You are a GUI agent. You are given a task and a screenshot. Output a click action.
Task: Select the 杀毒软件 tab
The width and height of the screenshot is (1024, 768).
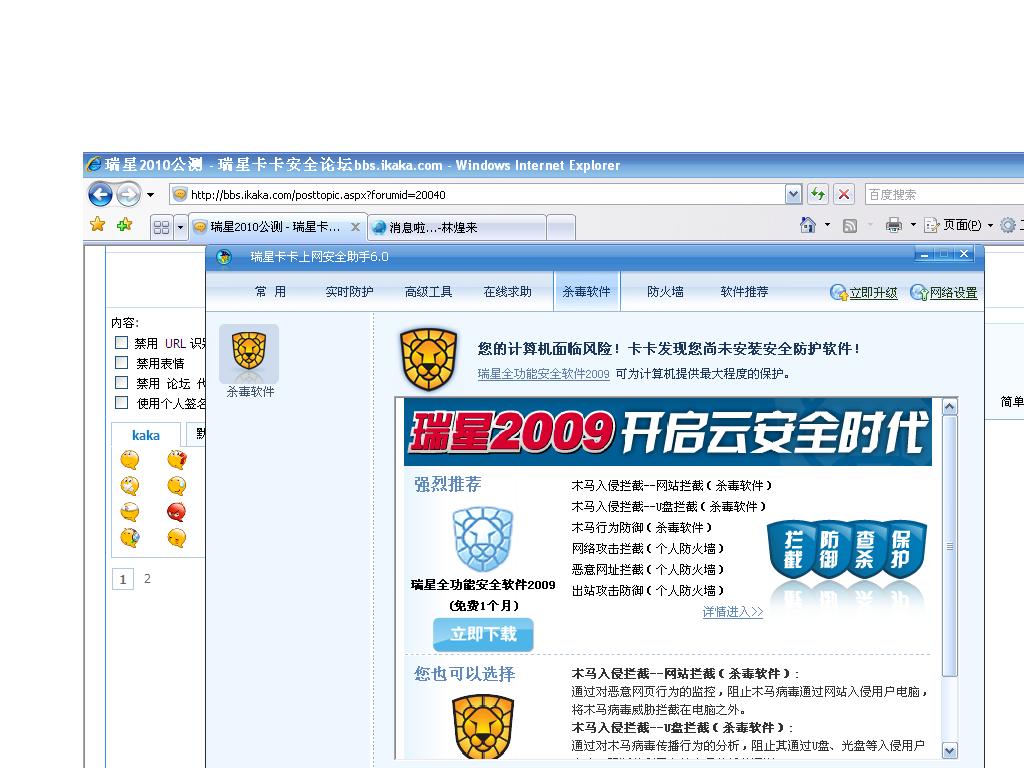[x=586, y=292]
